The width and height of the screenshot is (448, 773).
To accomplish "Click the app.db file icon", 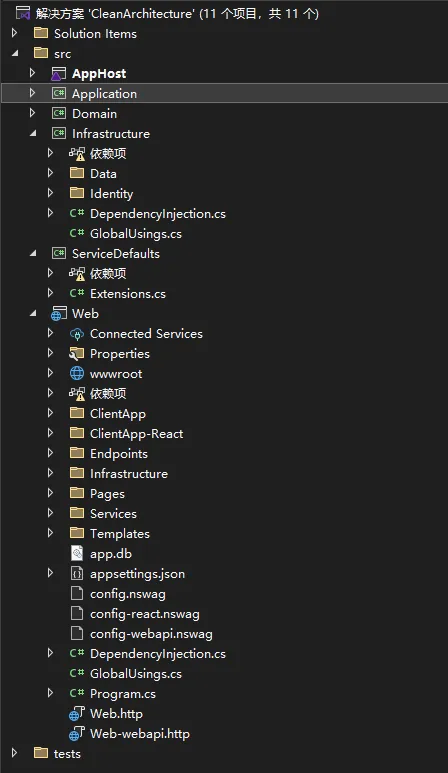I will coord(77,554).
